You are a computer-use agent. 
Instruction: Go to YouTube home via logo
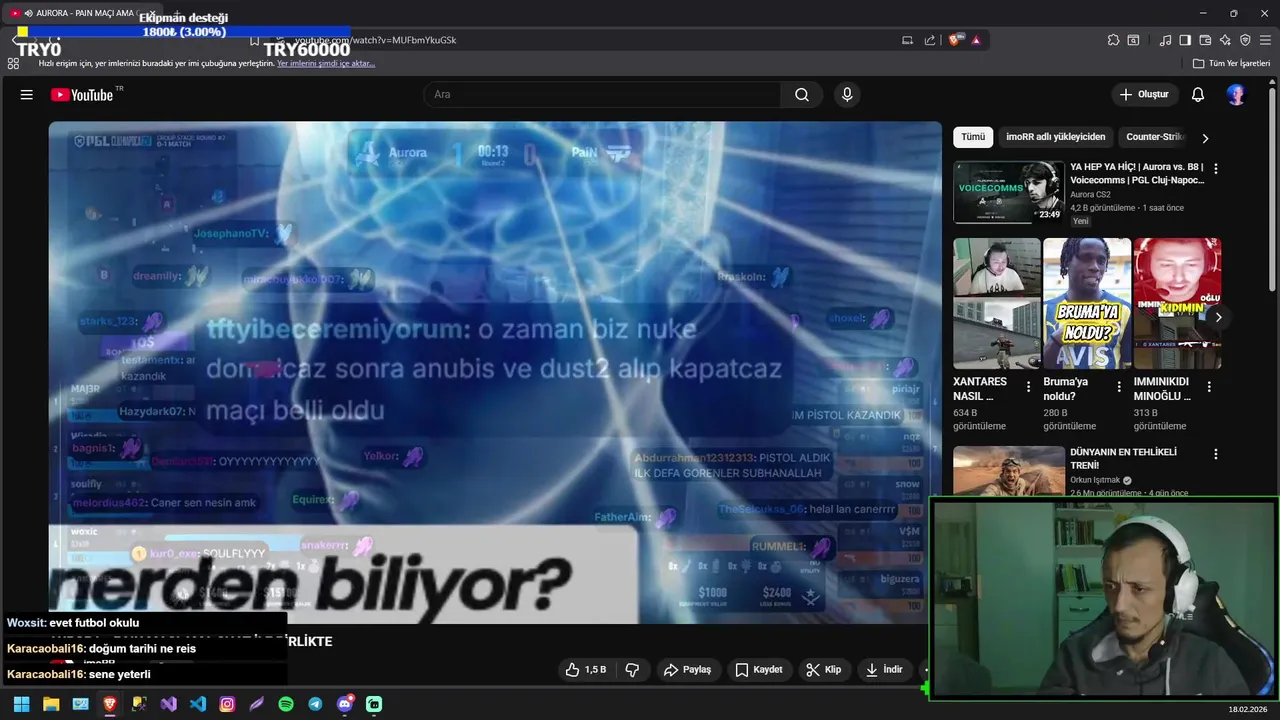[83, 95]
